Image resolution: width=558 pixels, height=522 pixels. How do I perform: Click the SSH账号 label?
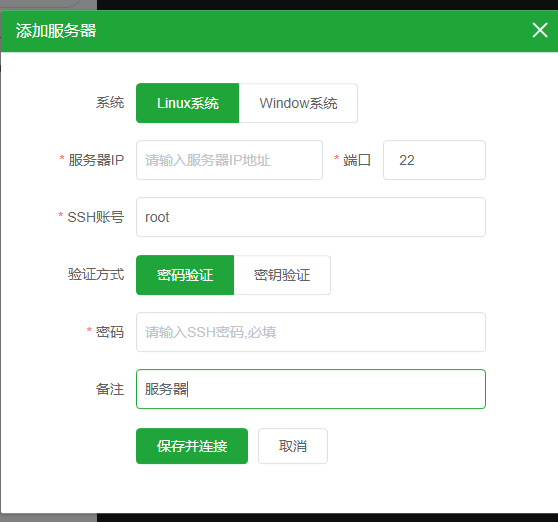[96, 217]
